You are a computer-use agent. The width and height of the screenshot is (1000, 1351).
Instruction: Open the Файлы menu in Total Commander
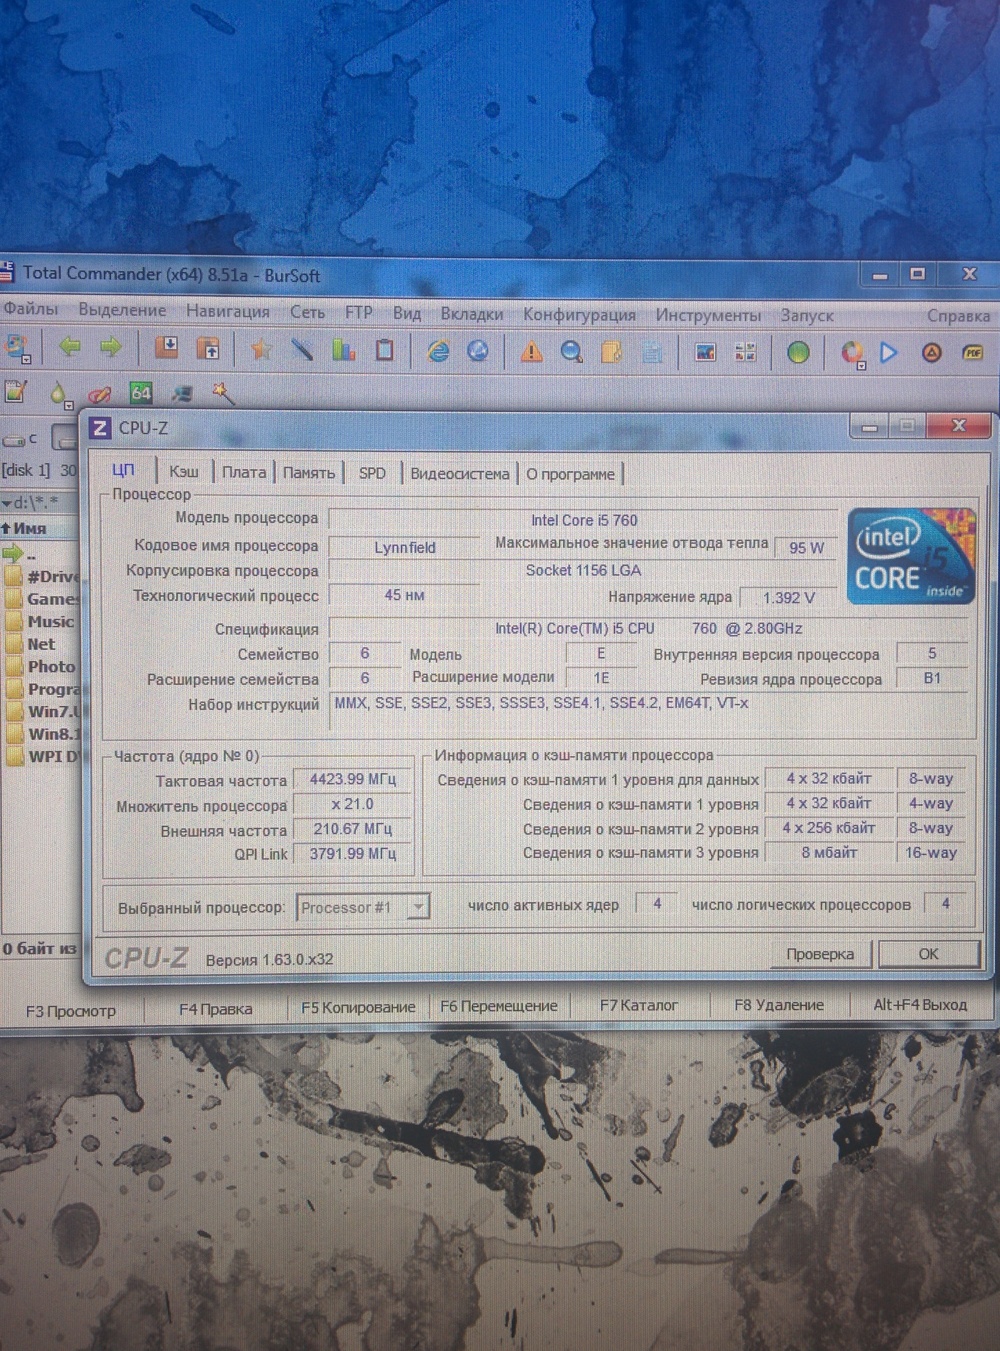(x=31, y=309)
